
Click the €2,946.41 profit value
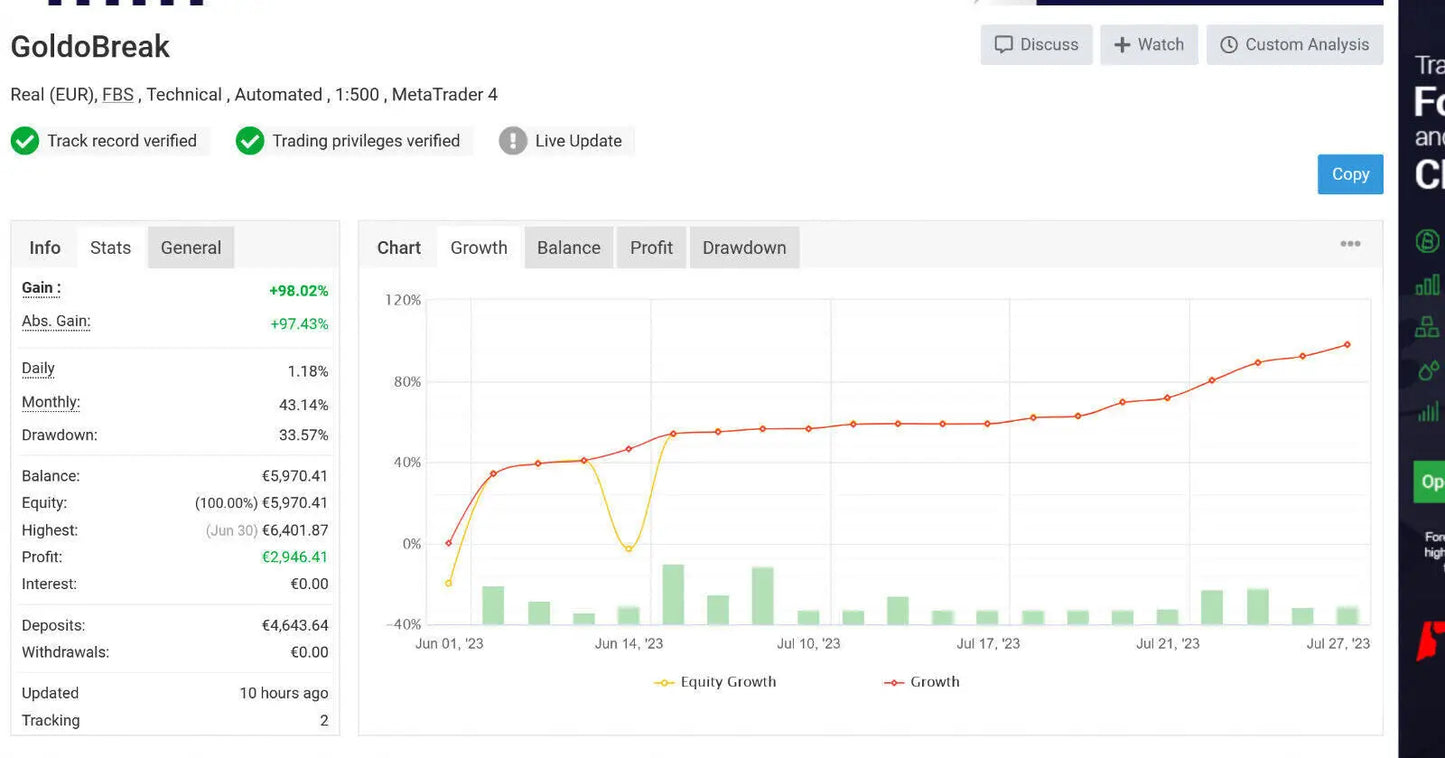click(x=295, y=558)
